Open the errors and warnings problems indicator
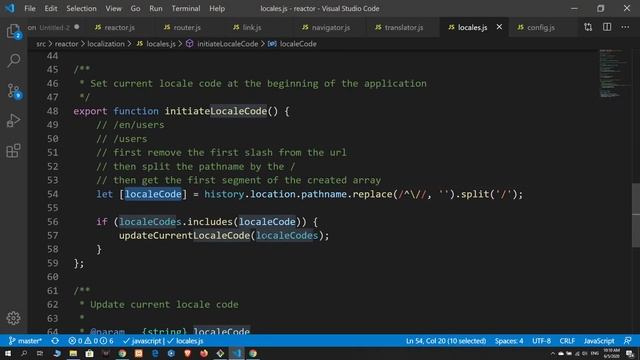 (x=91, y=341)
